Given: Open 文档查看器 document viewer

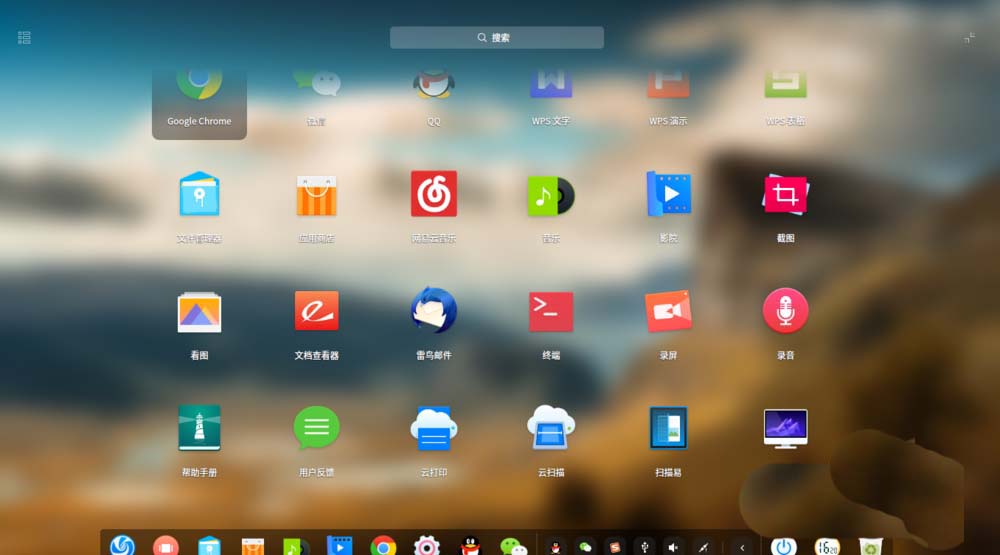Looking at the screenshot, I should (316, 311).
